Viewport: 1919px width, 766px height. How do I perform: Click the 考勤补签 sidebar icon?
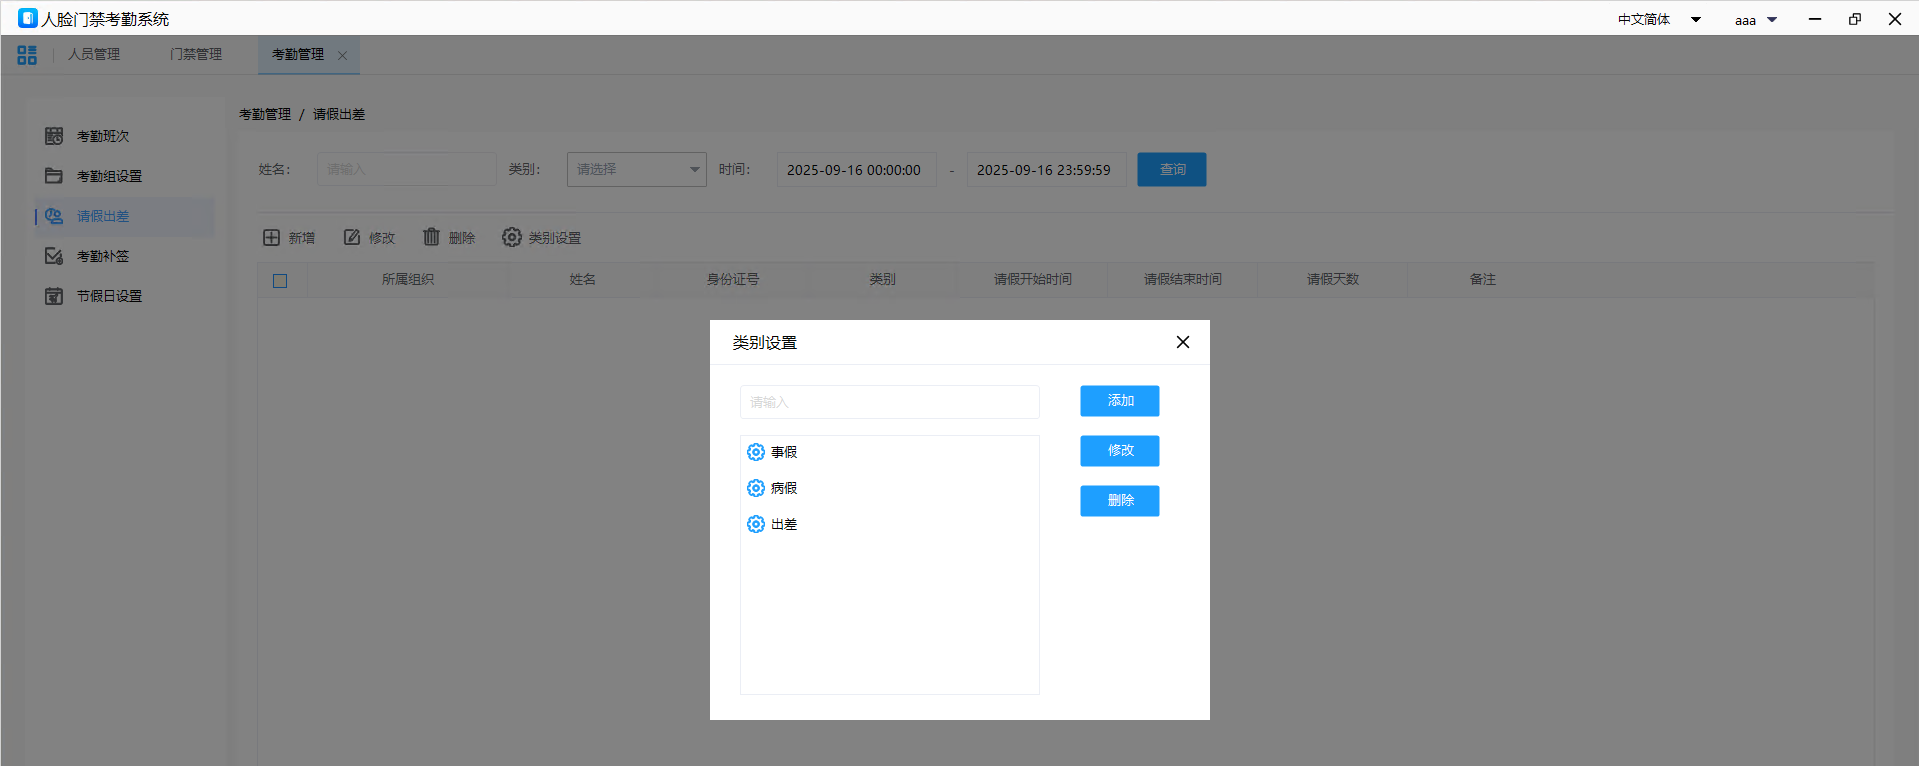54,256
